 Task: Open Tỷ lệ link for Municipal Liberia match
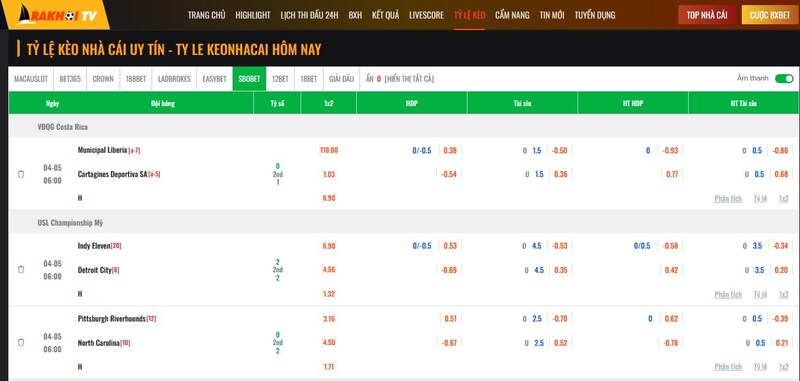click(x=760, y=198)
